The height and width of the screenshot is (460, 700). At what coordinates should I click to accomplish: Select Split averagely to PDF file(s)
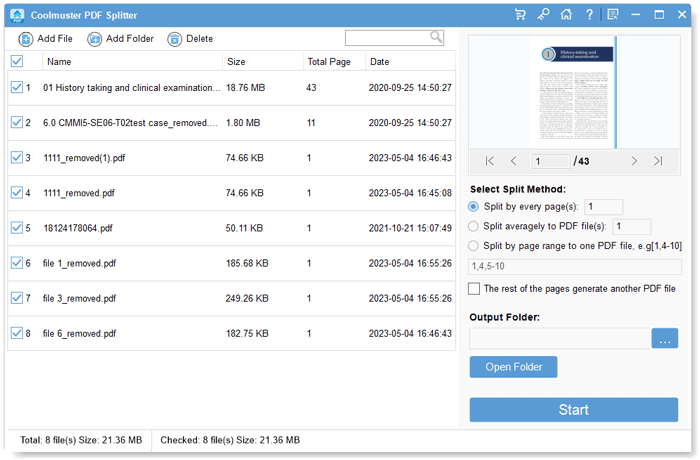click(473, 226)
